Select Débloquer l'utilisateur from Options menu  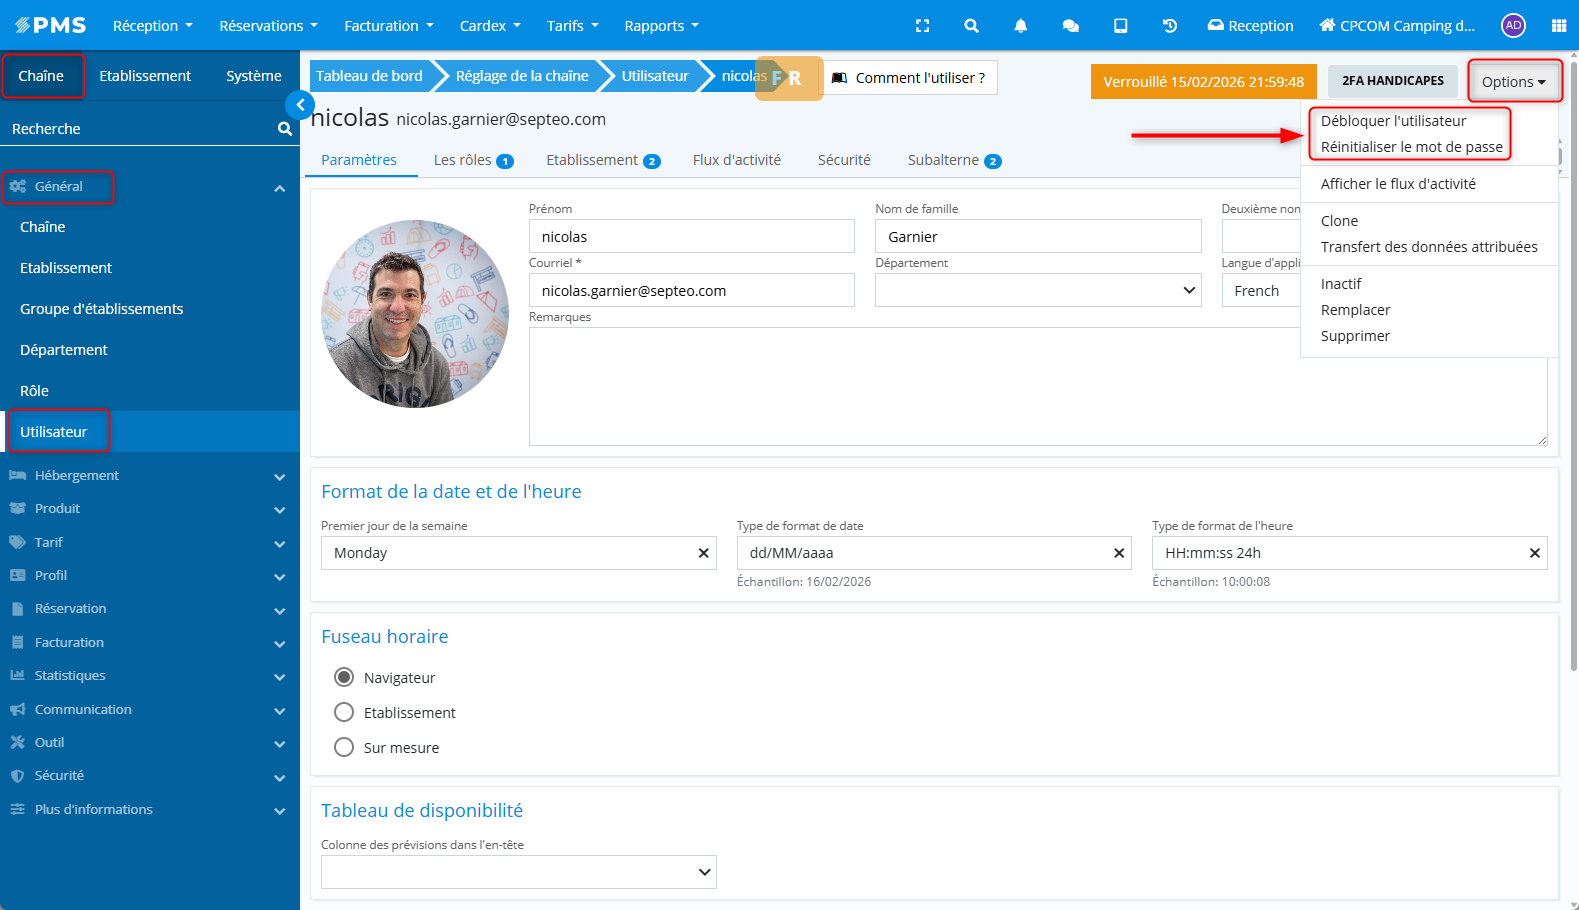click(1393, 121)
